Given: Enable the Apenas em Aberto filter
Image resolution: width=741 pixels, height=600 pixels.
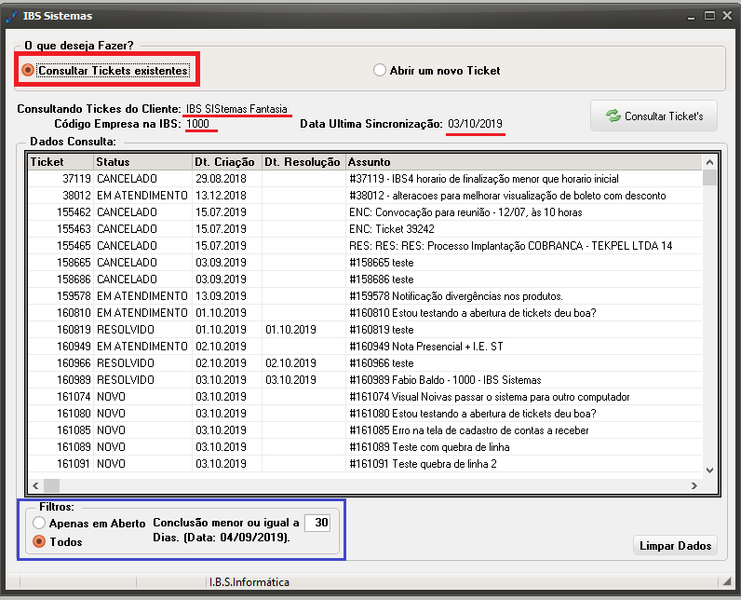Looking at the screenshot, I should tap(89, 523).
